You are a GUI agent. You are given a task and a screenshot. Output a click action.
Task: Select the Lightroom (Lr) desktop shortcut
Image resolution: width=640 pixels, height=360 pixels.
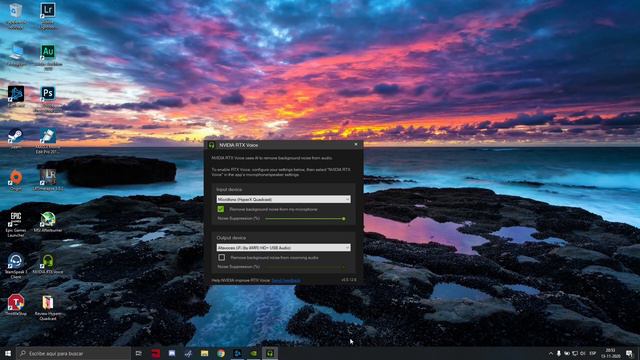click(x=48, y=15)
